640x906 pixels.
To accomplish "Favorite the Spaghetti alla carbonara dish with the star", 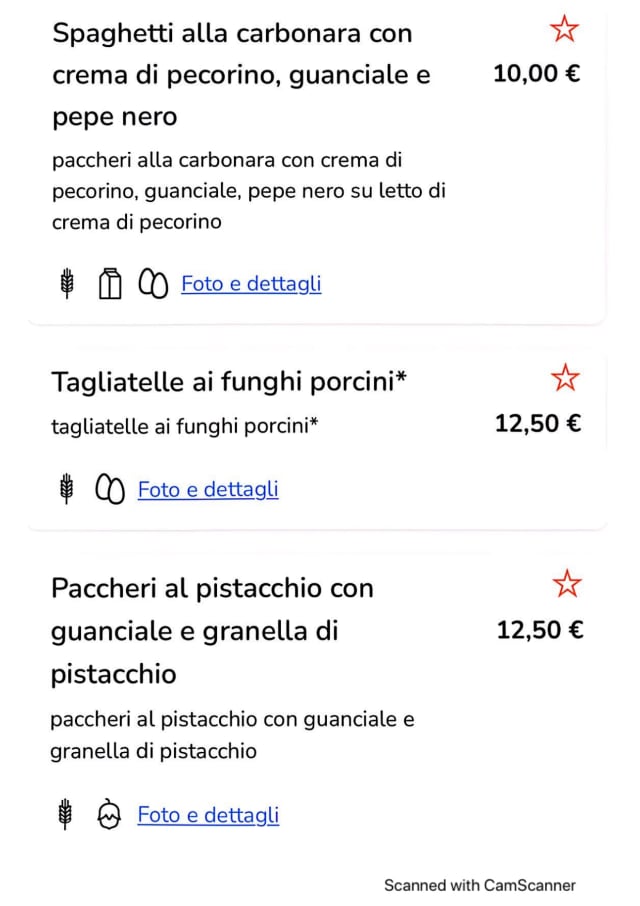I will coord(565,29).
